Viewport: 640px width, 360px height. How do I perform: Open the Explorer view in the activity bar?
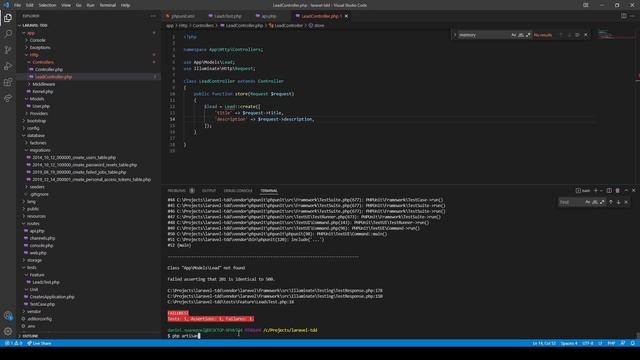8,18
